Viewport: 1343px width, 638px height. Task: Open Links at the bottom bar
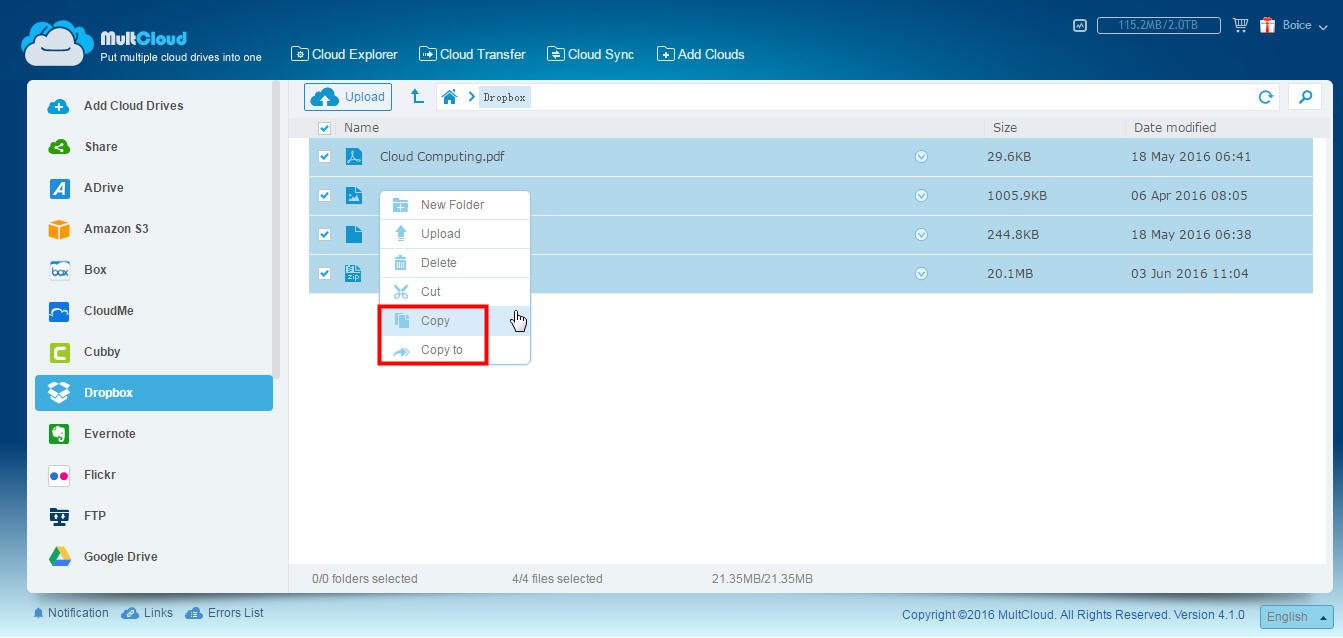tap(147, 613)
